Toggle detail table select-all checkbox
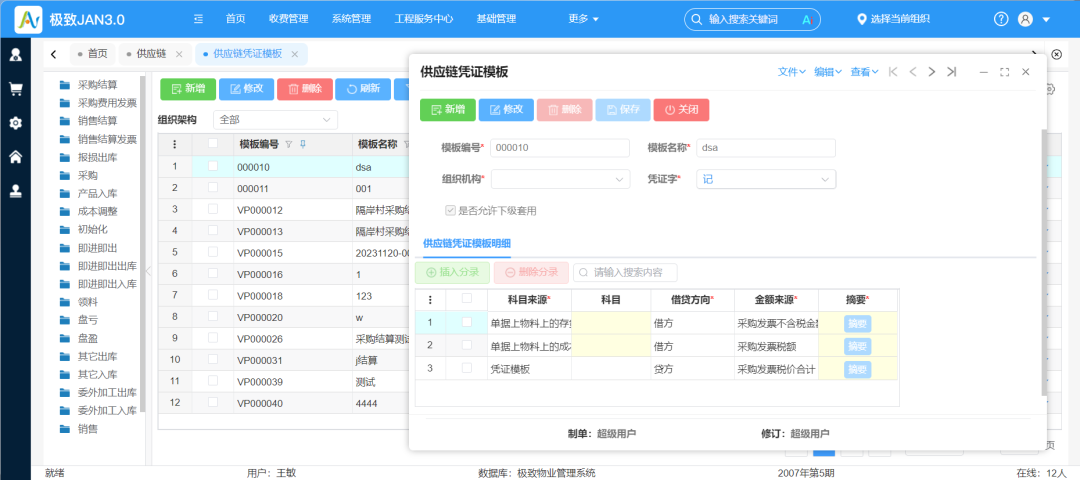 pos(467,299)
